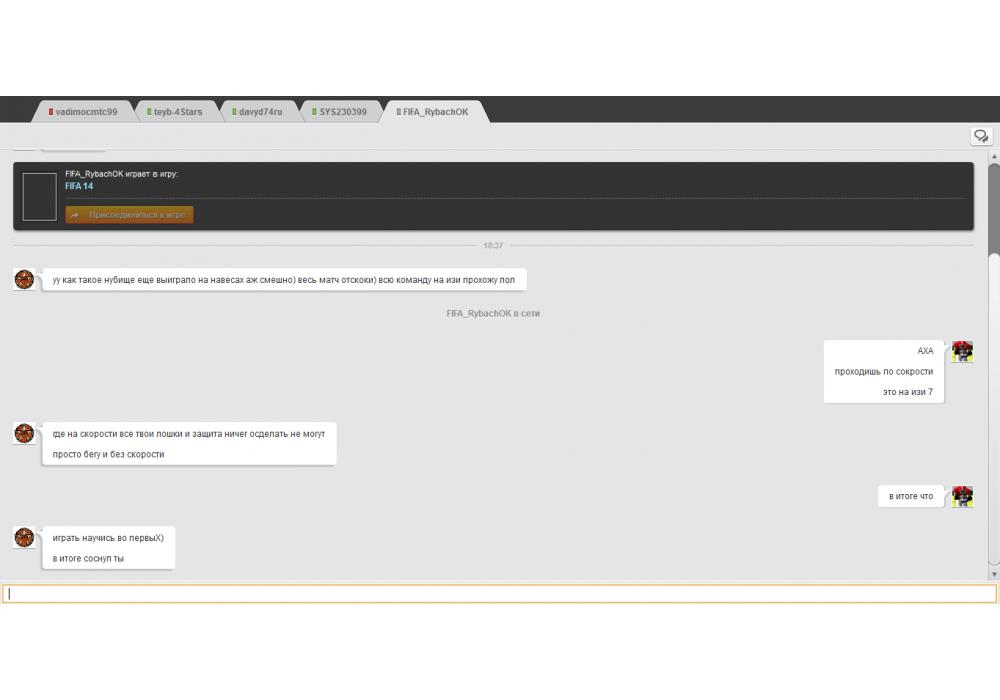Click your avatar next to the 'АХА' message
This screenshot has height=700, width=1000.
click(x=962, y=352)
